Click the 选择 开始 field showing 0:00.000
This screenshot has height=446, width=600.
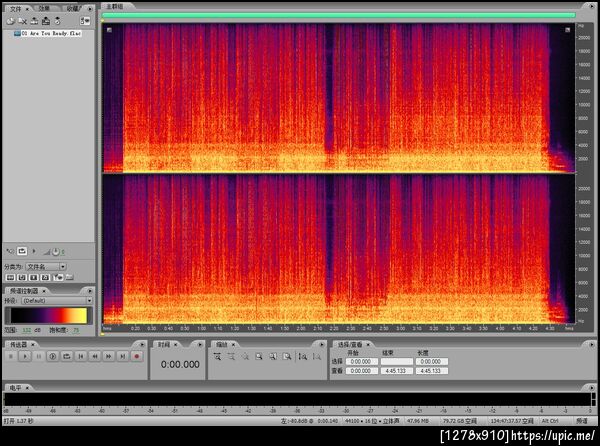pos(361,361)
